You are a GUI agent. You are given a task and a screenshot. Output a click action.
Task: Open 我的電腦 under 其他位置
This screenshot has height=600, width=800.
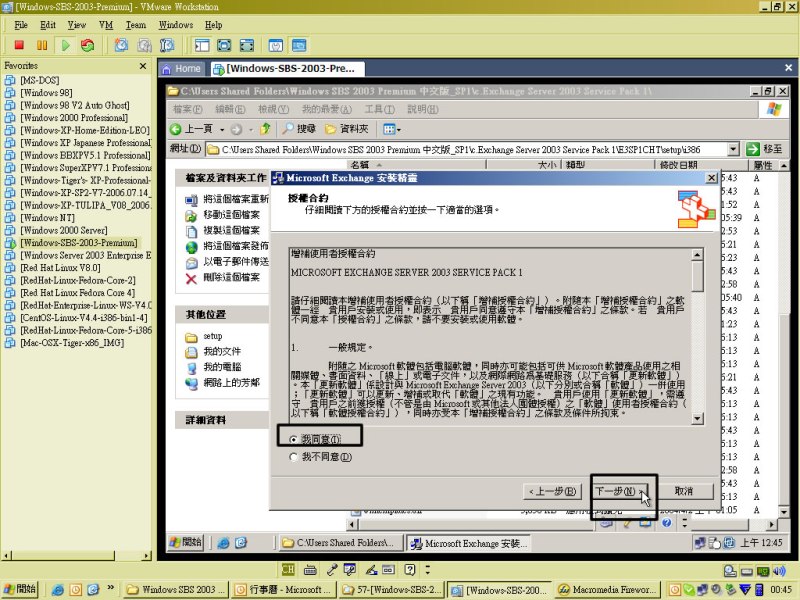point(222,367)
